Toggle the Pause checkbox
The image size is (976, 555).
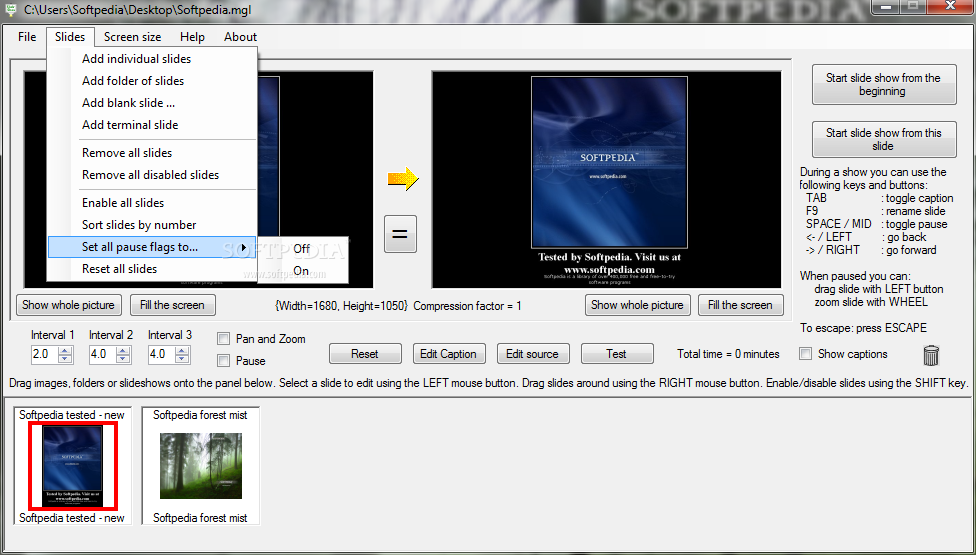tap(223, 361)
